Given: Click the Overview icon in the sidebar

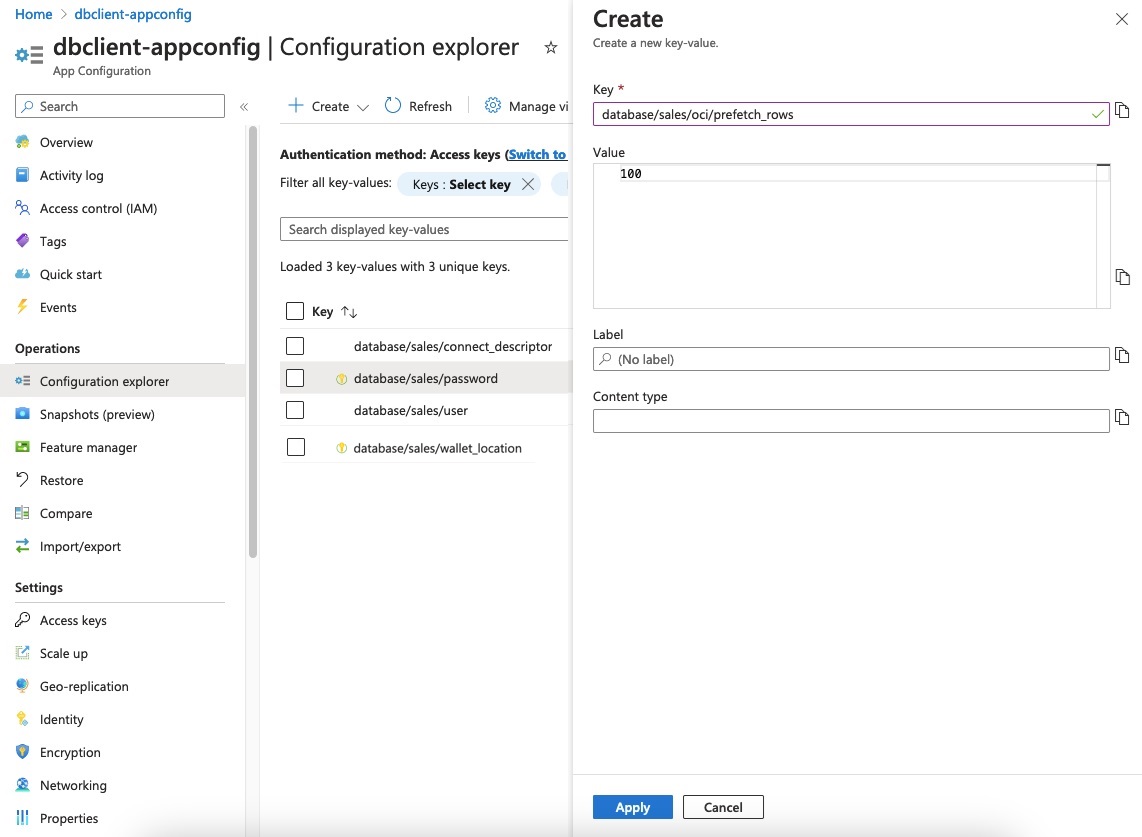Looking at the screenshot, I should click(x=23, y=142).
